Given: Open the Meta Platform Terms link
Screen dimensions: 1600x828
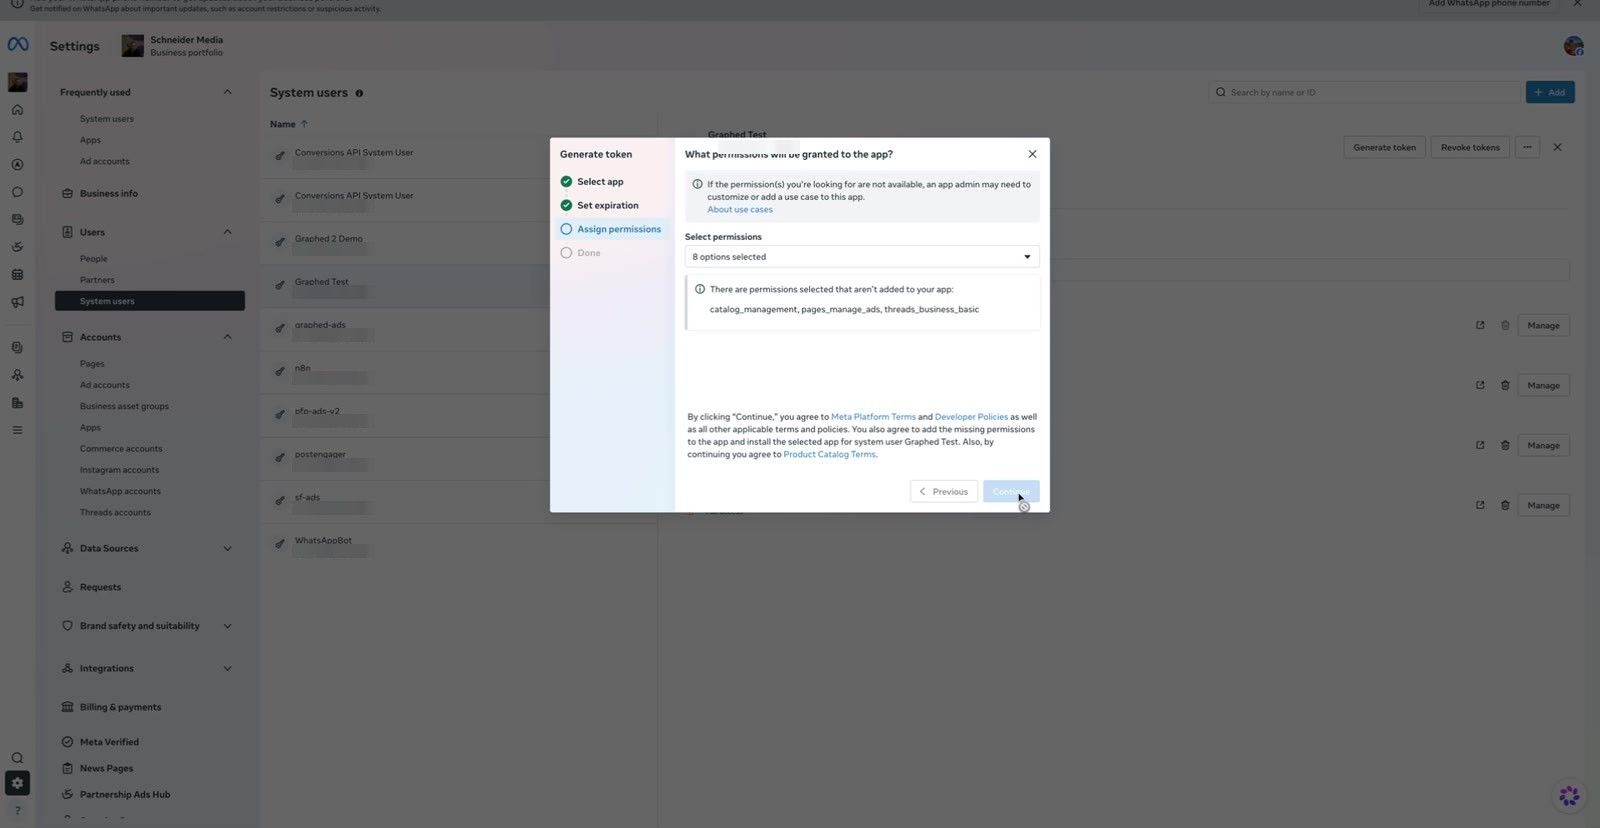Looking at the screenshot, I should (873, 417).
